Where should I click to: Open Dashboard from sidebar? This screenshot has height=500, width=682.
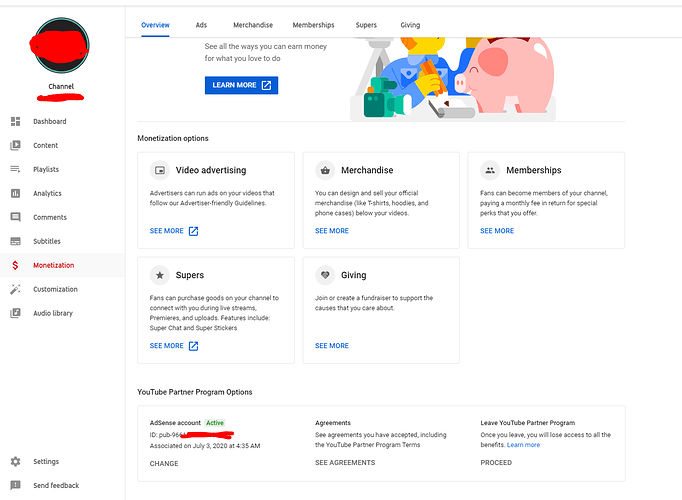50,121
